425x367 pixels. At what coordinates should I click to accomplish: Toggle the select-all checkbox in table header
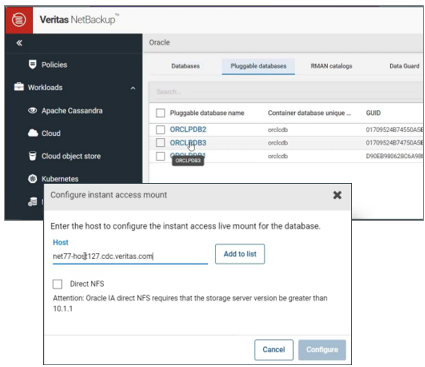[160, 113]
